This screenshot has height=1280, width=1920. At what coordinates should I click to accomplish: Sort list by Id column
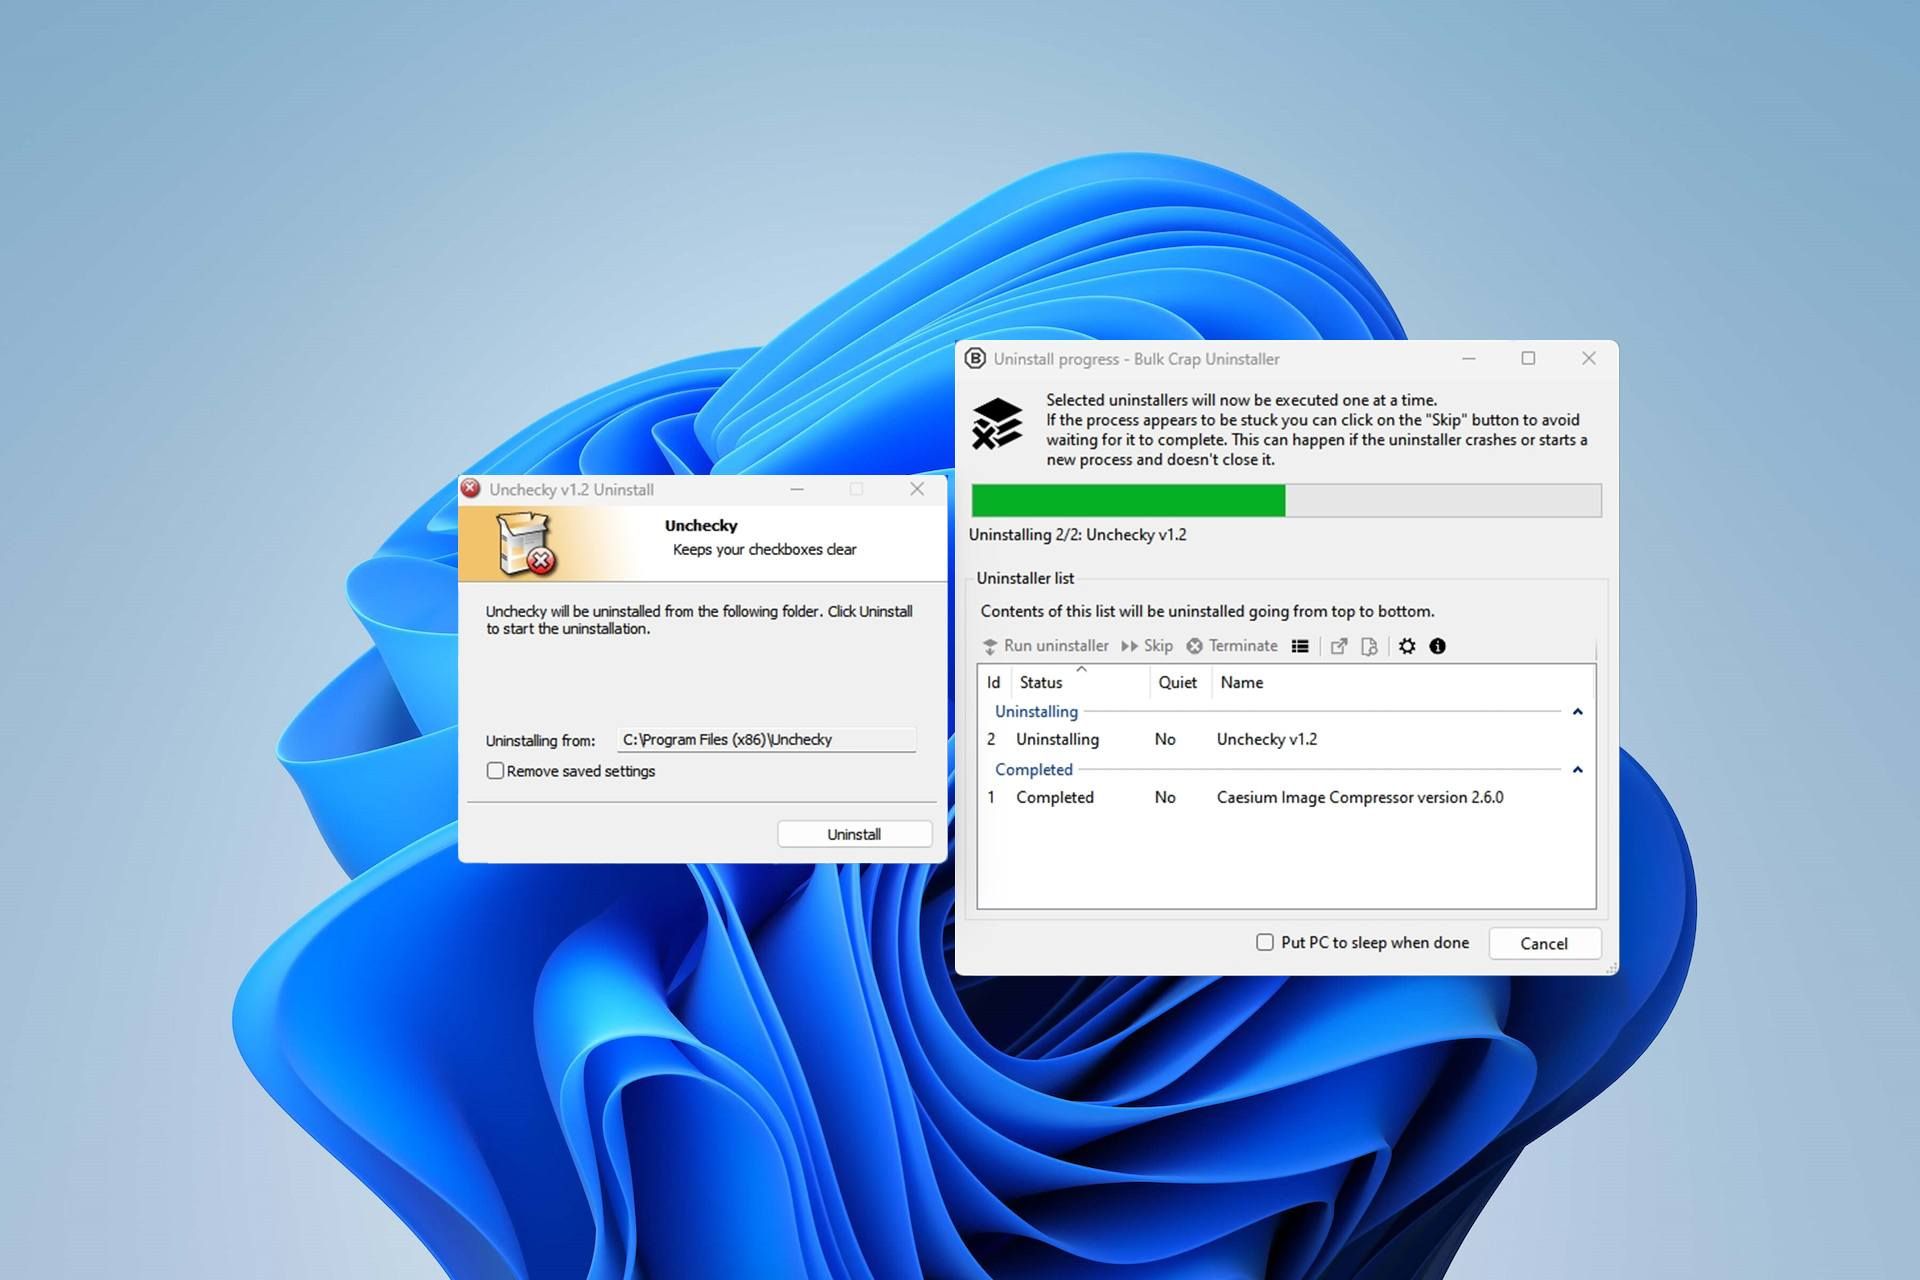[994, 682]
